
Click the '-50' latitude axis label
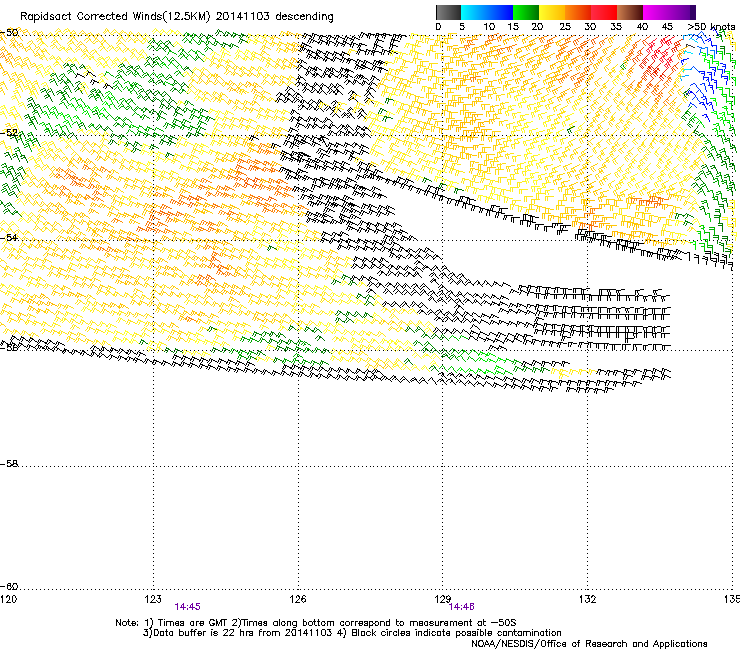pyautogui.click(x=9, y=33)
